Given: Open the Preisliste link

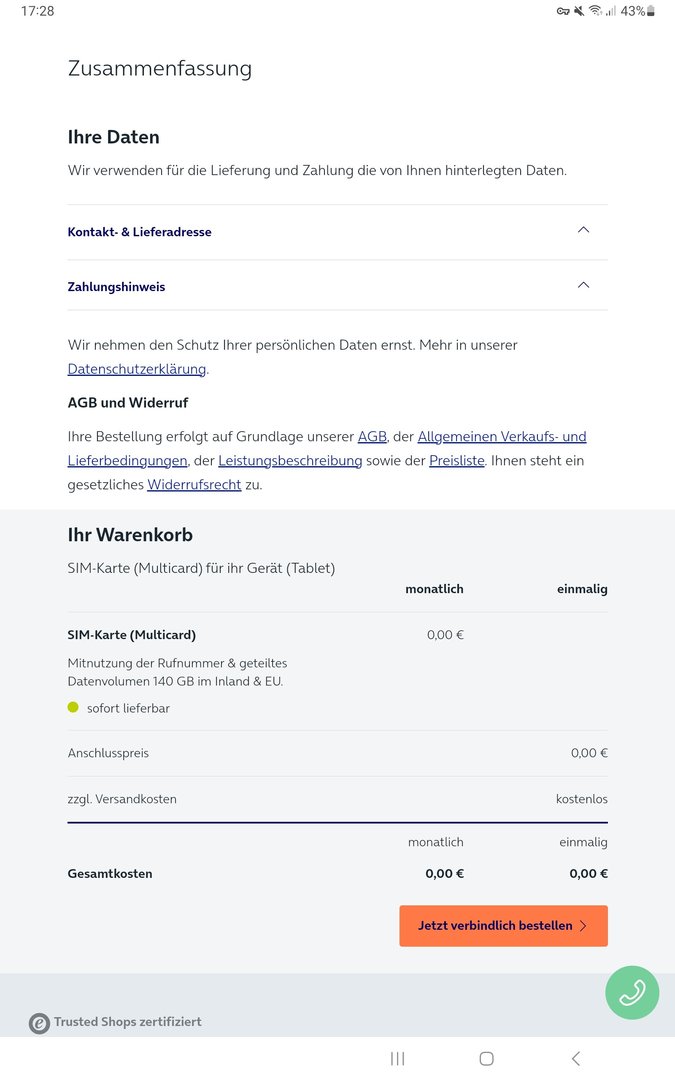Looking at the screenshot, I should (x=457, y=461).
